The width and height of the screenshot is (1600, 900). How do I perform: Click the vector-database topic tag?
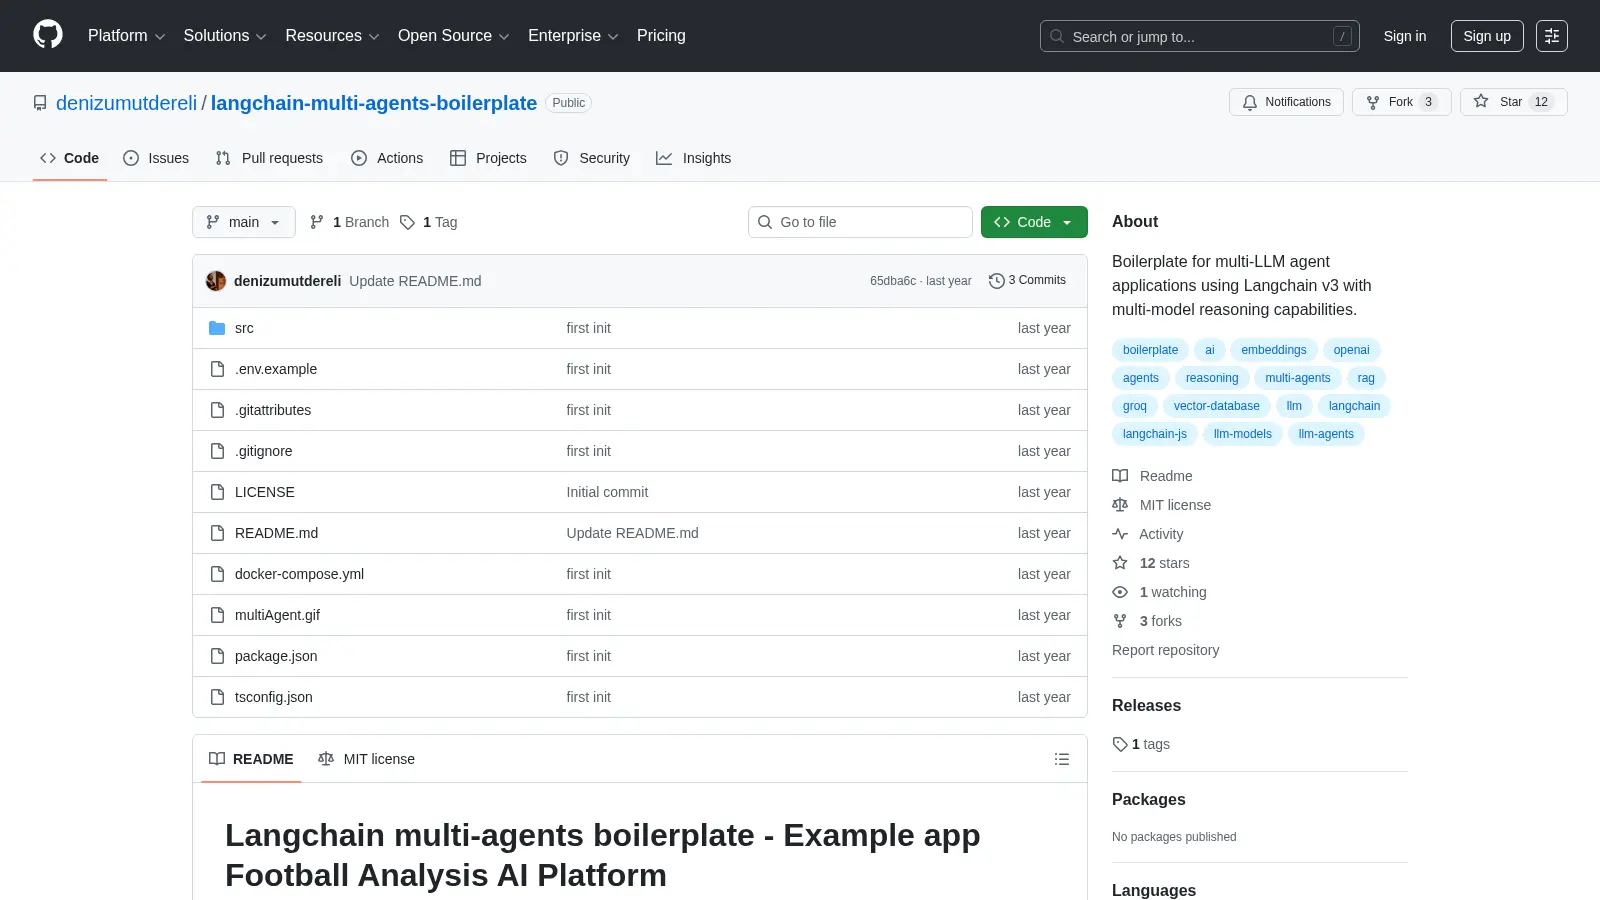pyautogui.click(x=1216, y=406)
